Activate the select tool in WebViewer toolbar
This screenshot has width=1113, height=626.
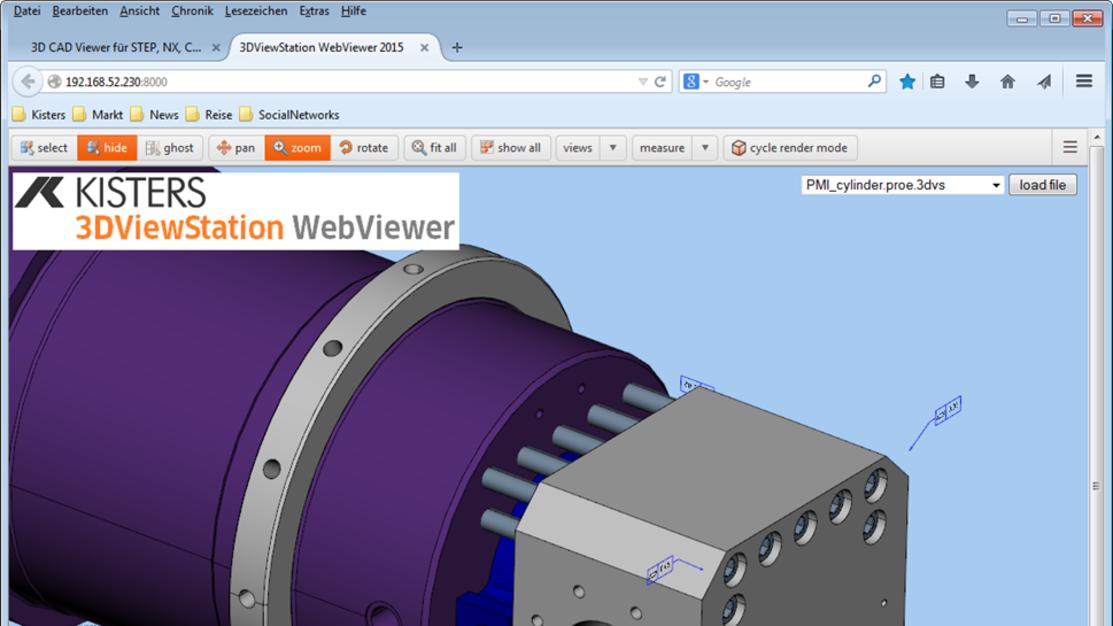coord(44,148)
